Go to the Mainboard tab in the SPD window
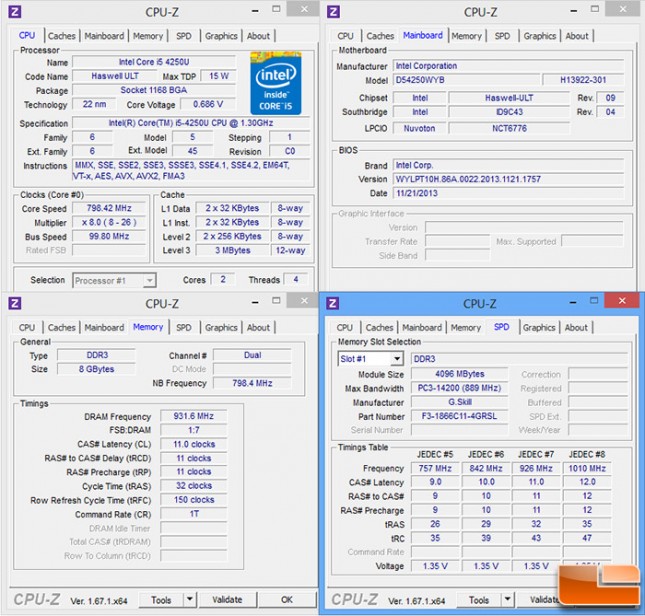645x616 pixels. 422,328
